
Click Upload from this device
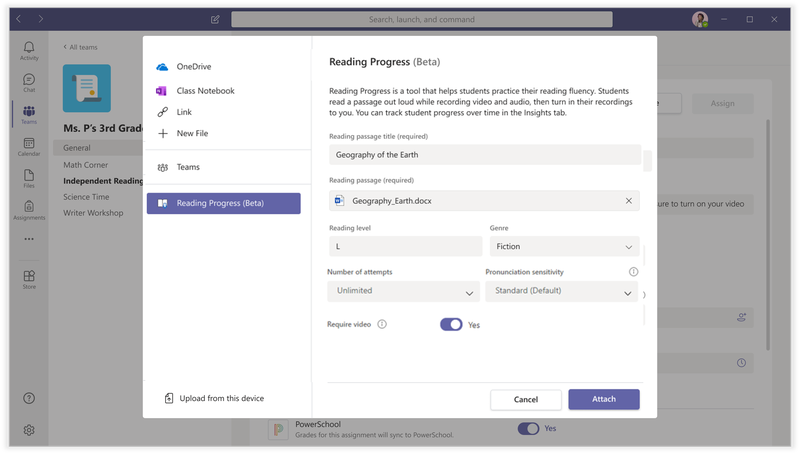221,398
